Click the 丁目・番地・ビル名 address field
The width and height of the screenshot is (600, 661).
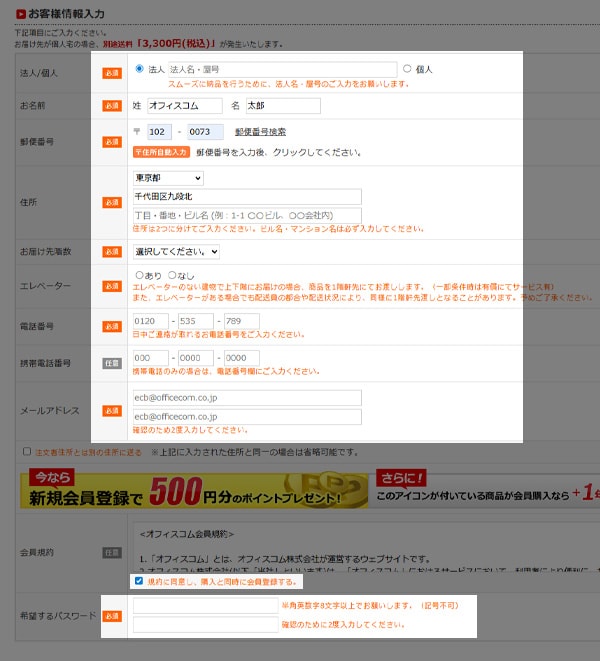[247, 215]
